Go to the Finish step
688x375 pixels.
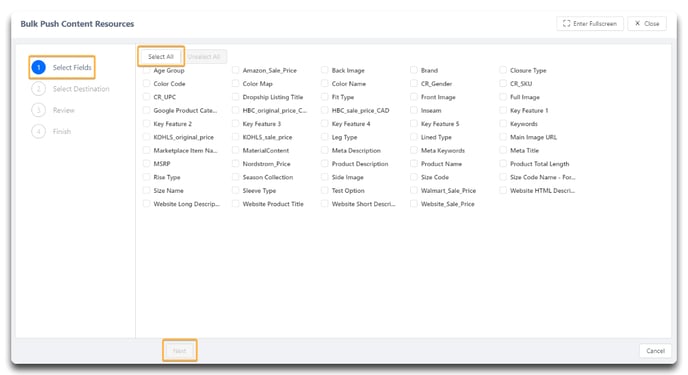point(51,131)
